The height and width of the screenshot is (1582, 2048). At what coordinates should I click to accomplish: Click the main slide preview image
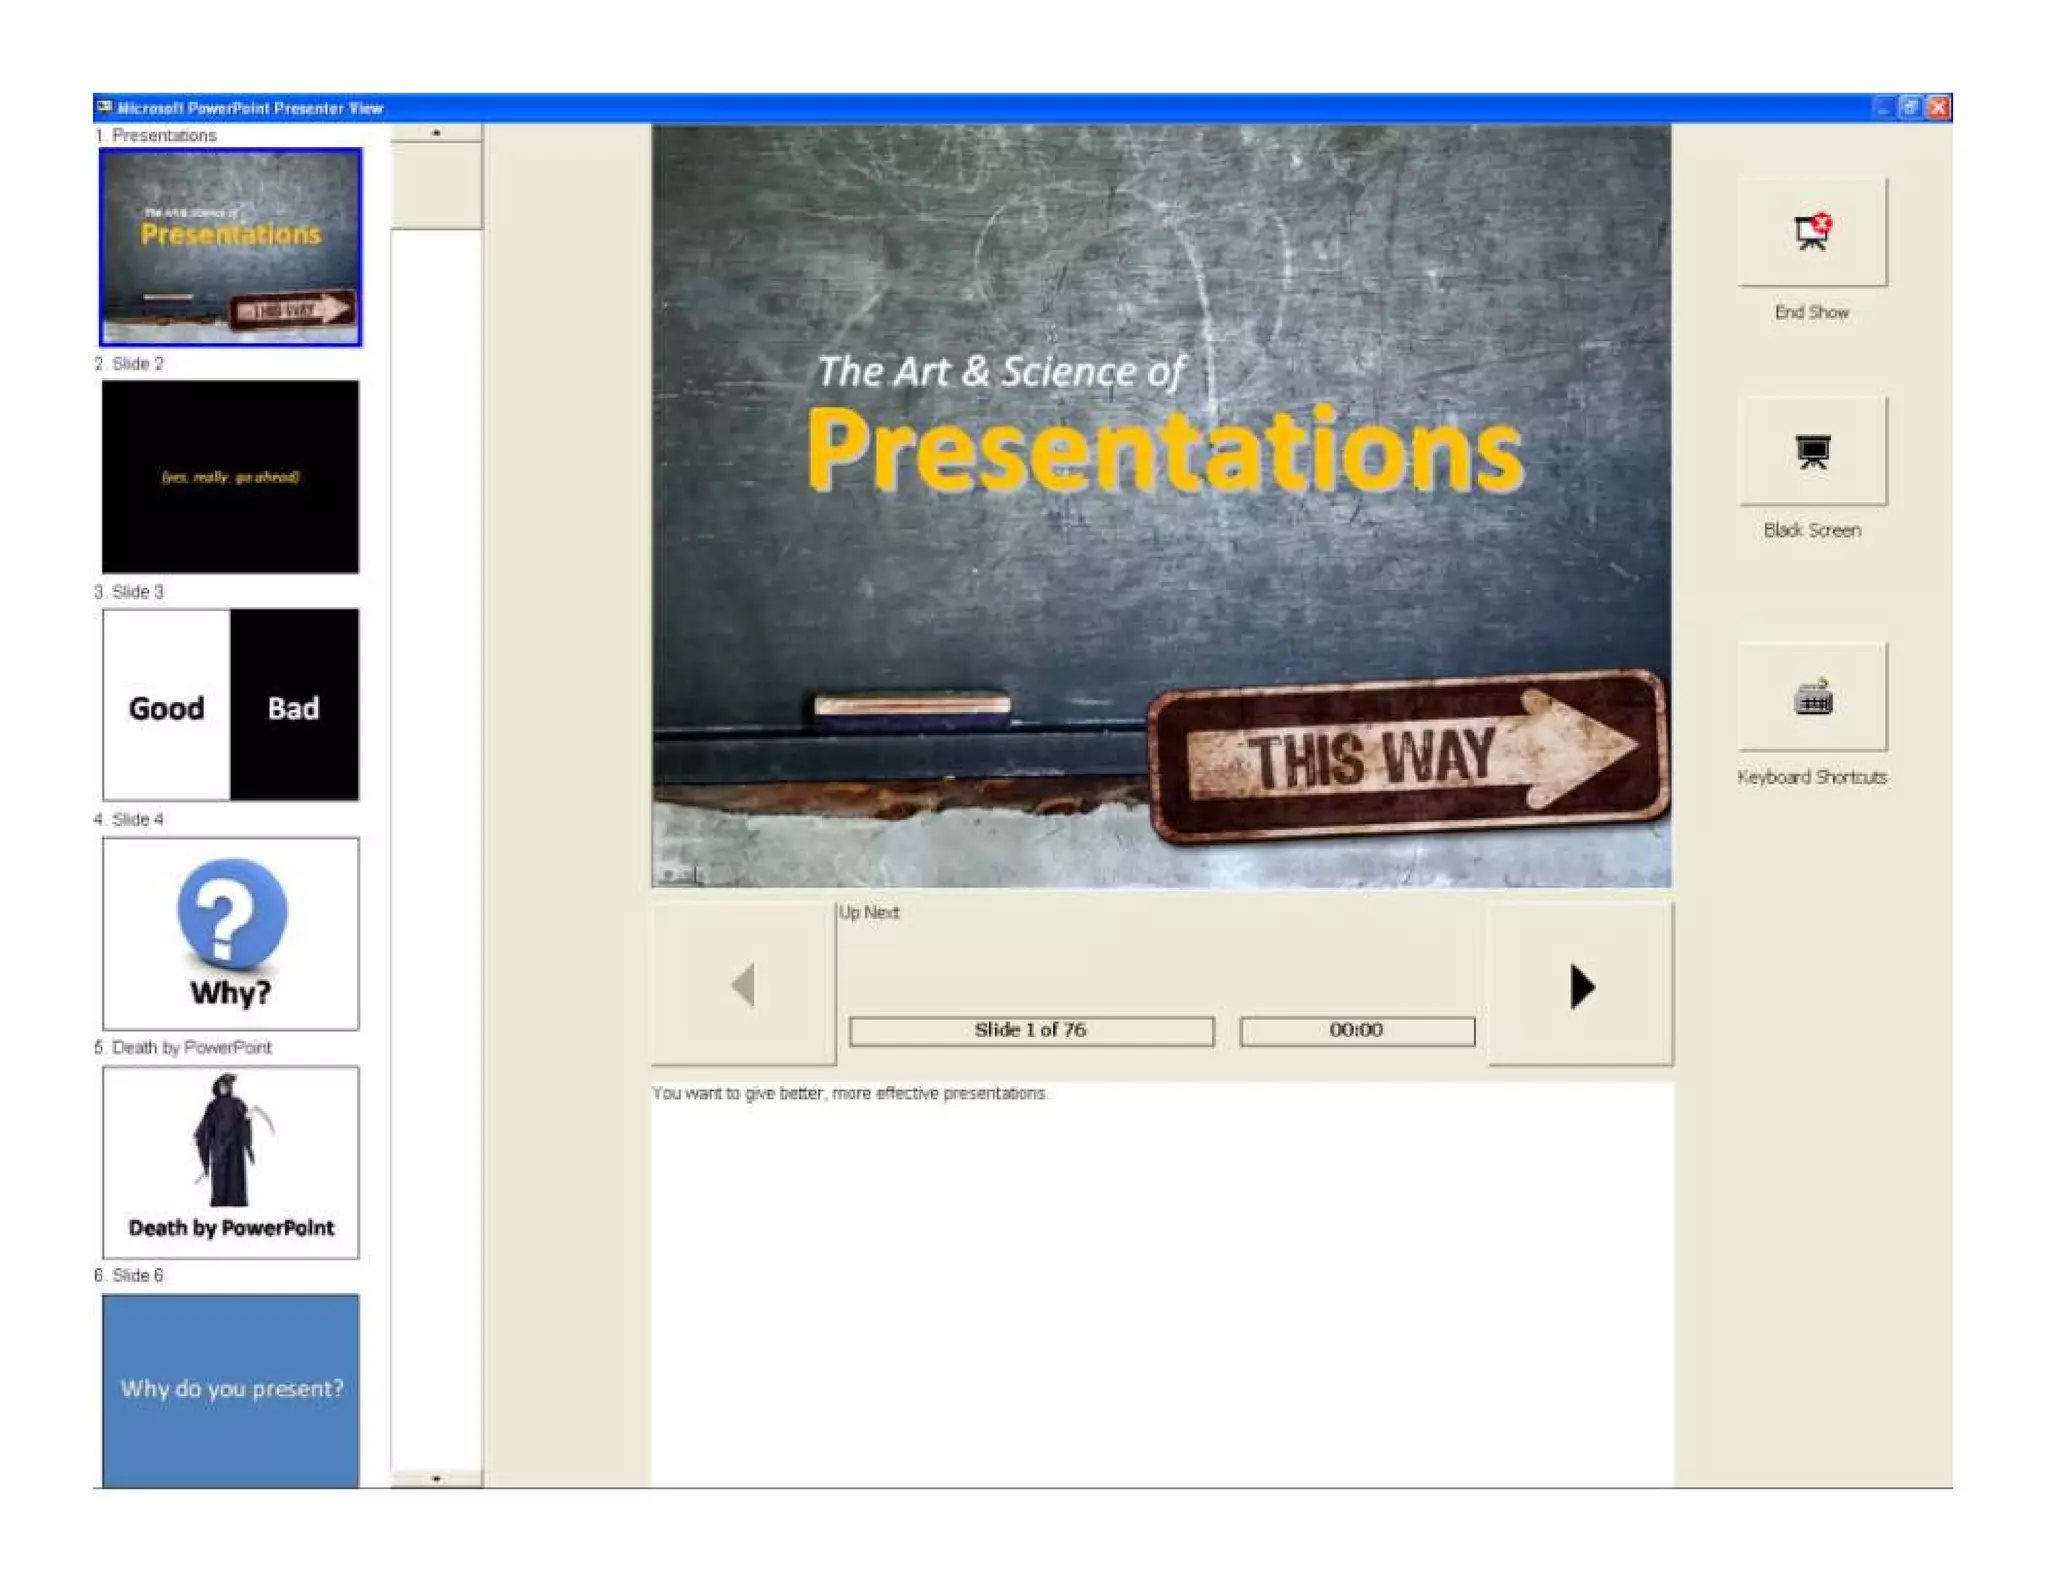(x=1161, y=506)
